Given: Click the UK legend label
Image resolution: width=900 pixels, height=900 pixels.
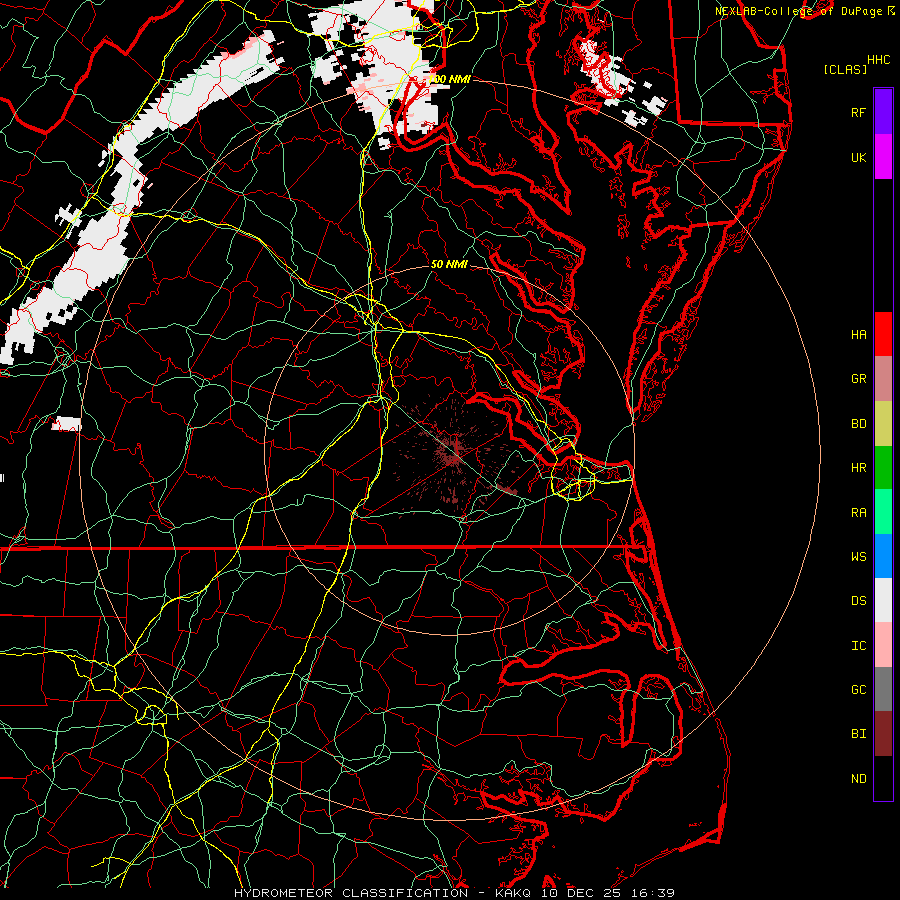Looking at the screenshot, I should click(x=859, y=157).
